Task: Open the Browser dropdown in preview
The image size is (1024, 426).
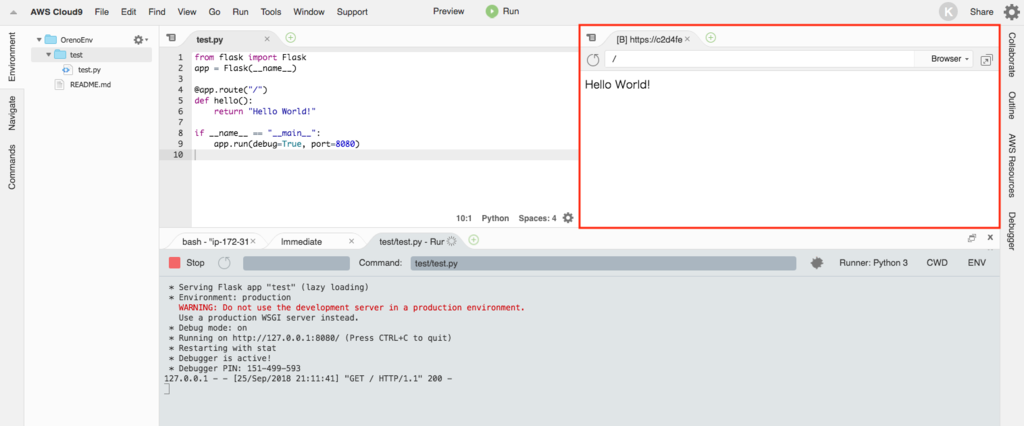Action: [x=950, y=59]
